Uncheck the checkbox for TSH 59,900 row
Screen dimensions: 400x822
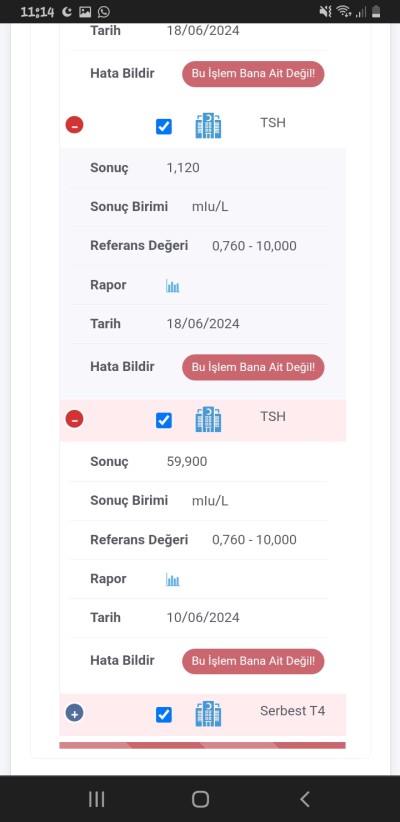(164, 420)
